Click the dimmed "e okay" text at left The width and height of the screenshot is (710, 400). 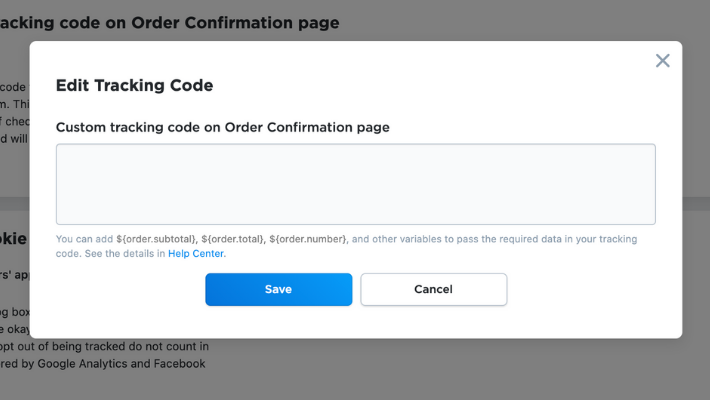tap(13, 329)
